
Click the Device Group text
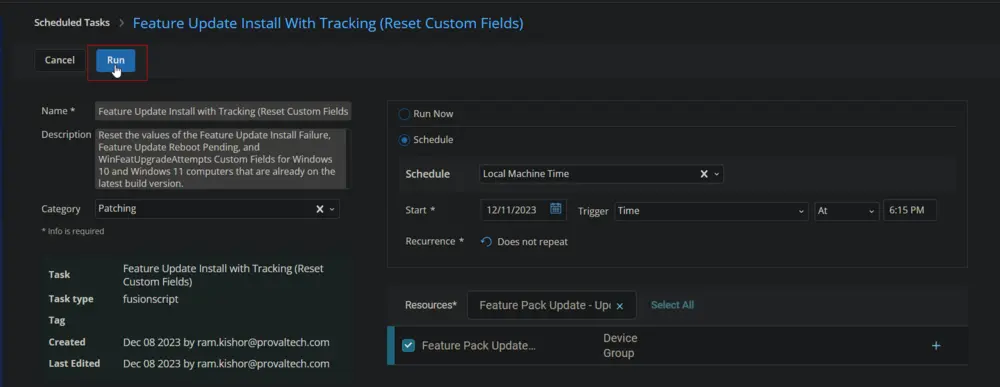620,346
